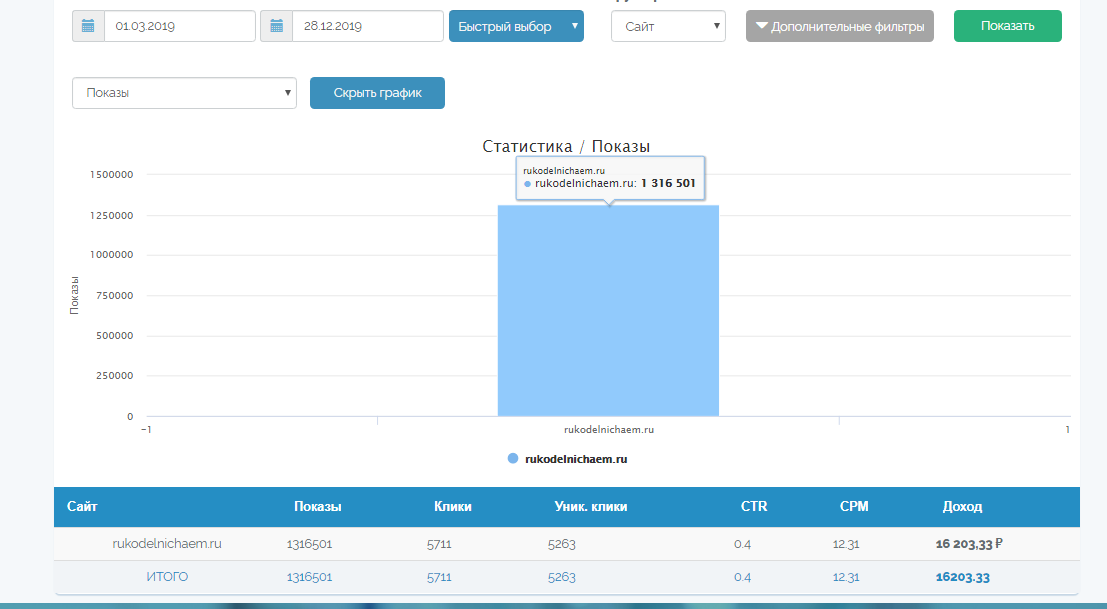
Task: Click rukodelnichaem.ru in the table row
Action: (x=167, y=544)
